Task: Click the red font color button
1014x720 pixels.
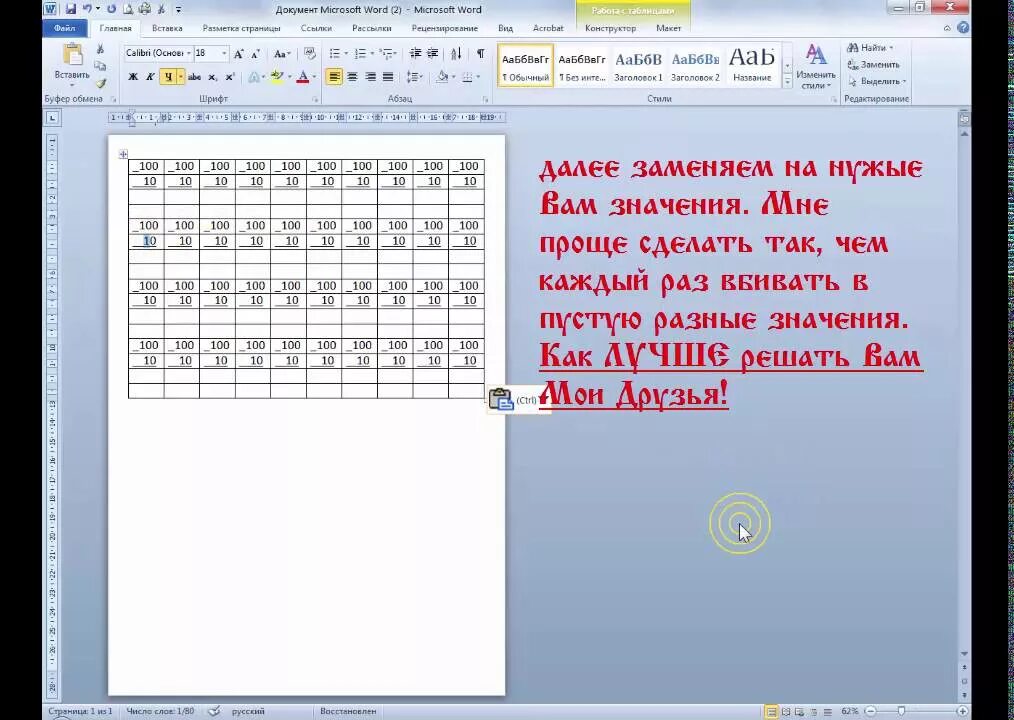Action: point(302,77)
